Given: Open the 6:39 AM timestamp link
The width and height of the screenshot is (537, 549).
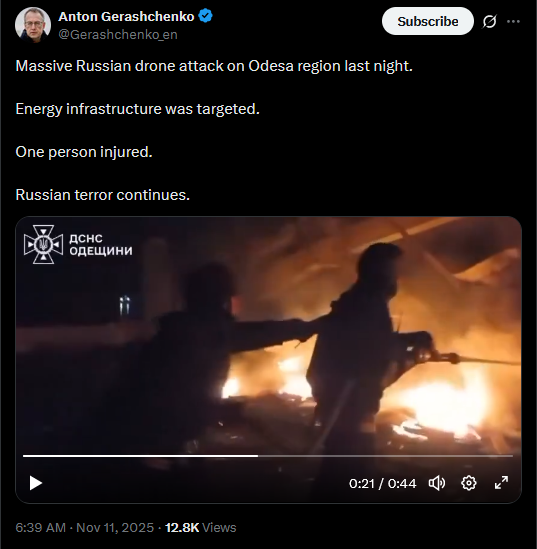Looking at the screenshot, I should click(x=41, y=528).
